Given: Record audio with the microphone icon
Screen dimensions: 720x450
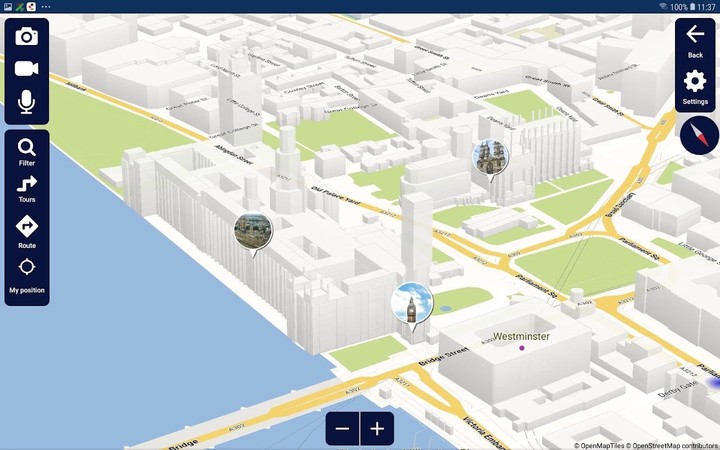Looking at the screenshot, I should tap(27, 102).
